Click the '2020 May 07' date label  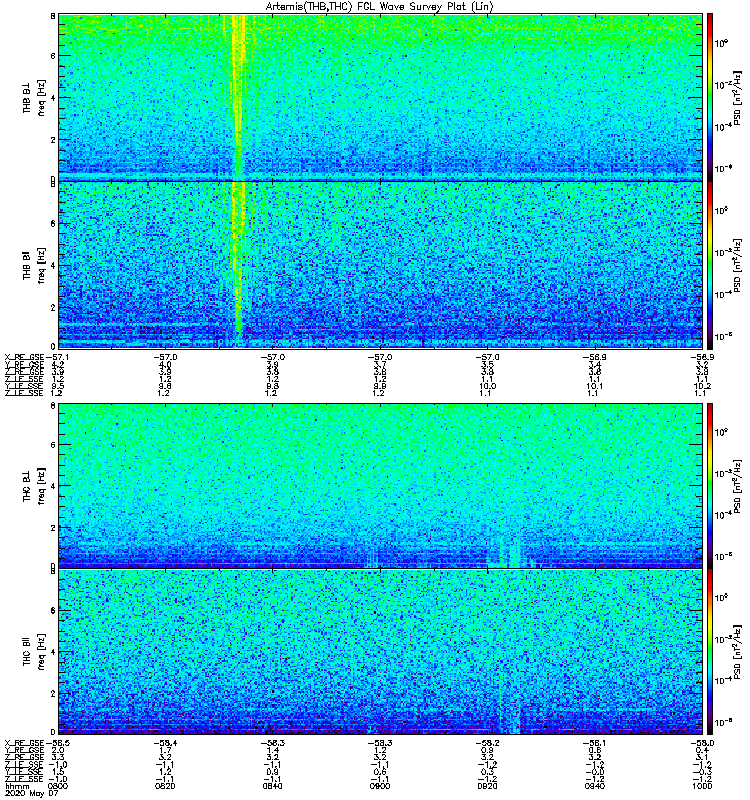coord(32,793)
